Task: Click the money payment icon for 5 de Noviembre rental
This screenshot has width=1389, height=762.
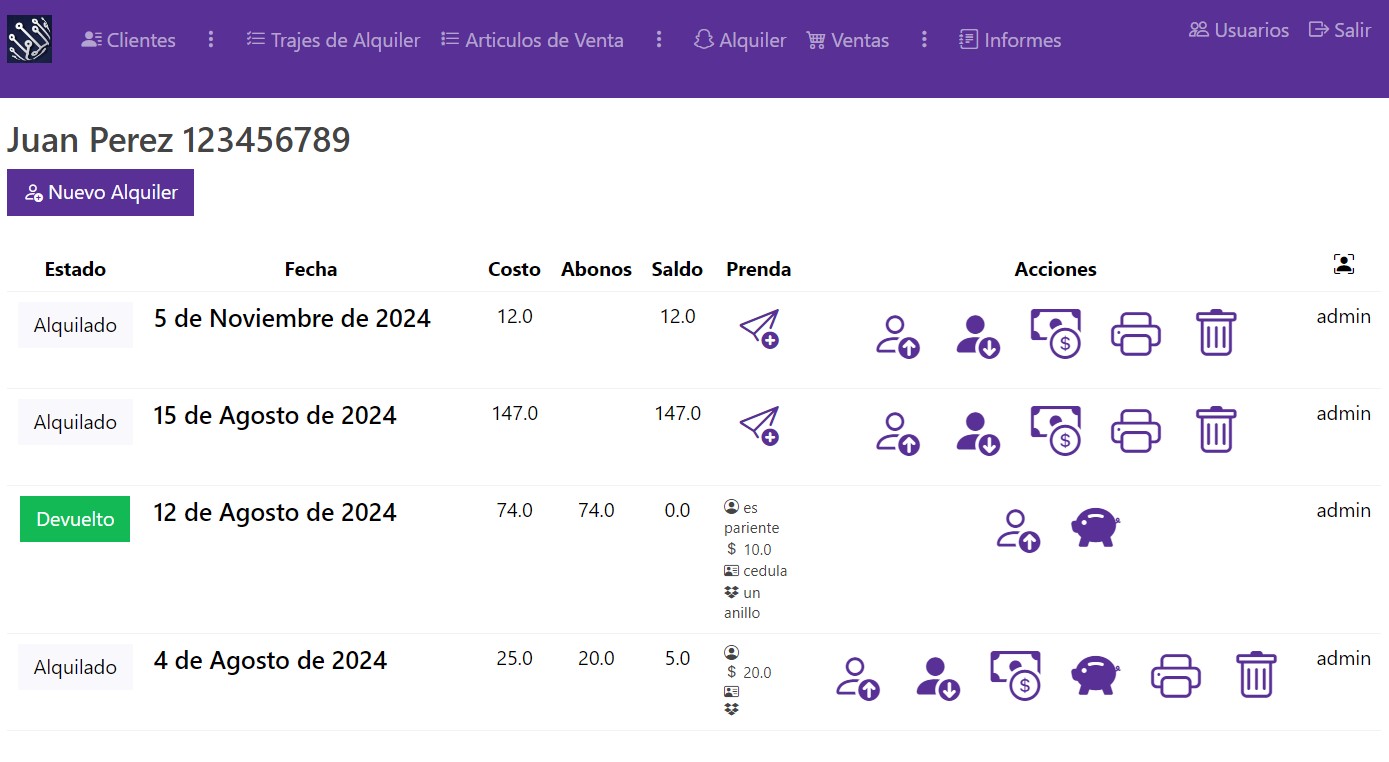Action: (1056, 333)
